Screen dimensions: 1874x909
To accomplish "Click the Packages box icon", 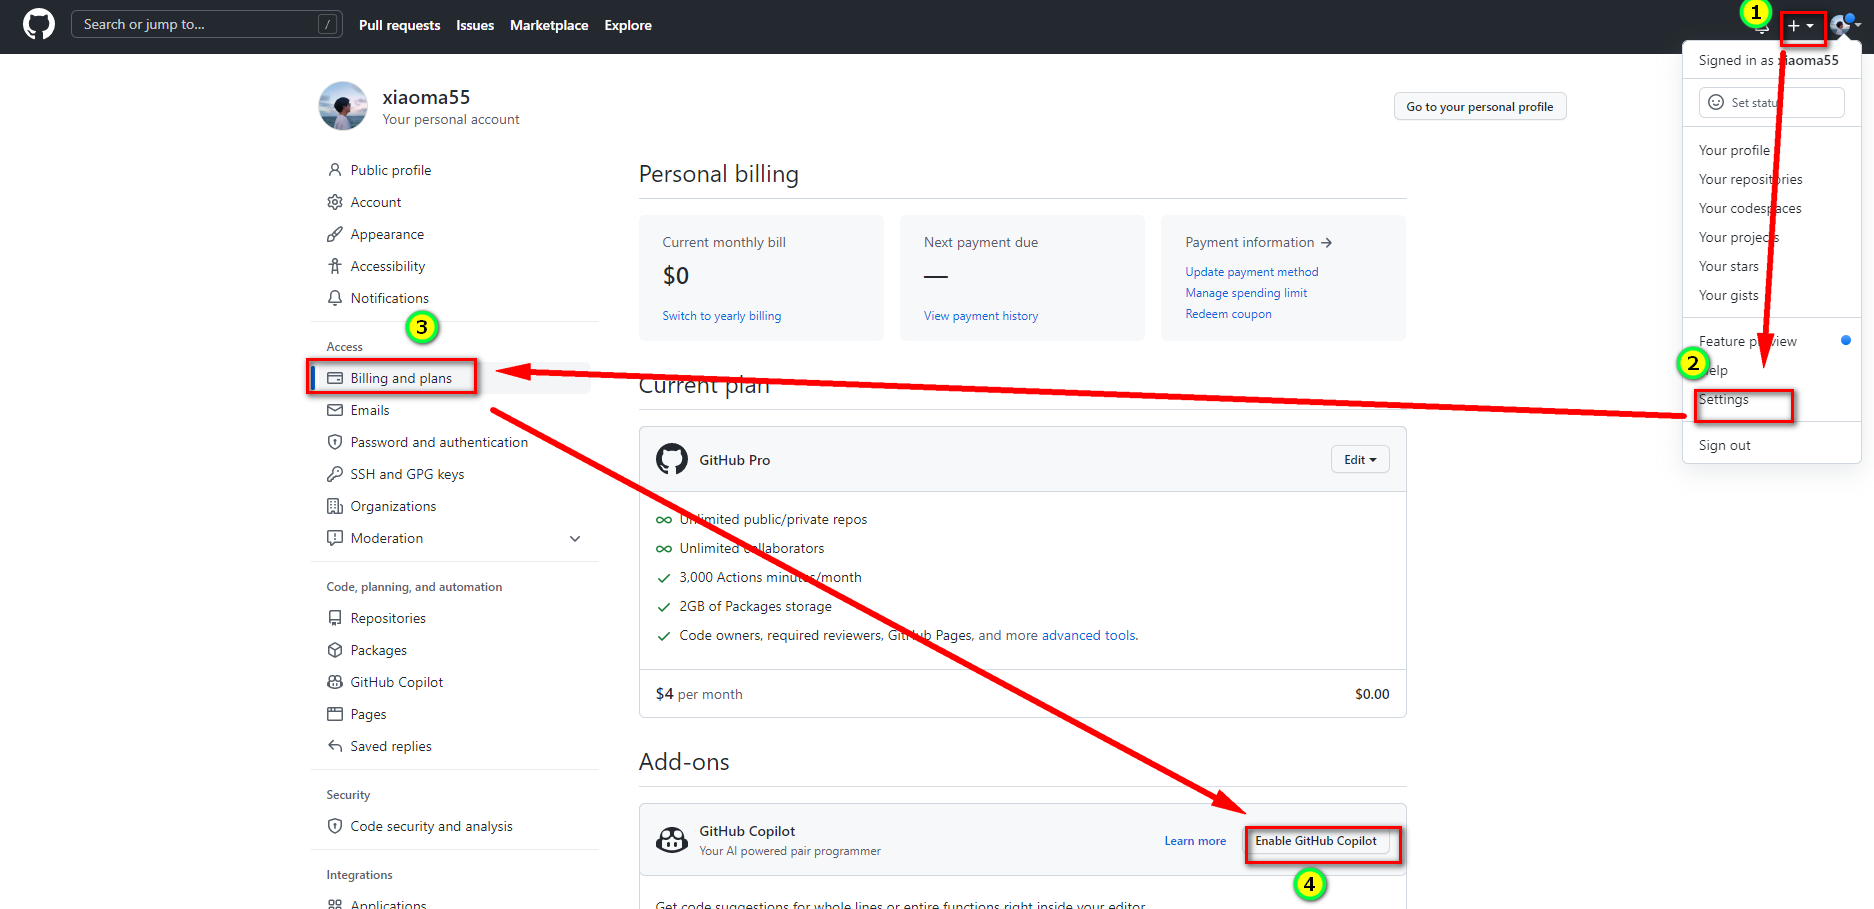I will [335, 650].
